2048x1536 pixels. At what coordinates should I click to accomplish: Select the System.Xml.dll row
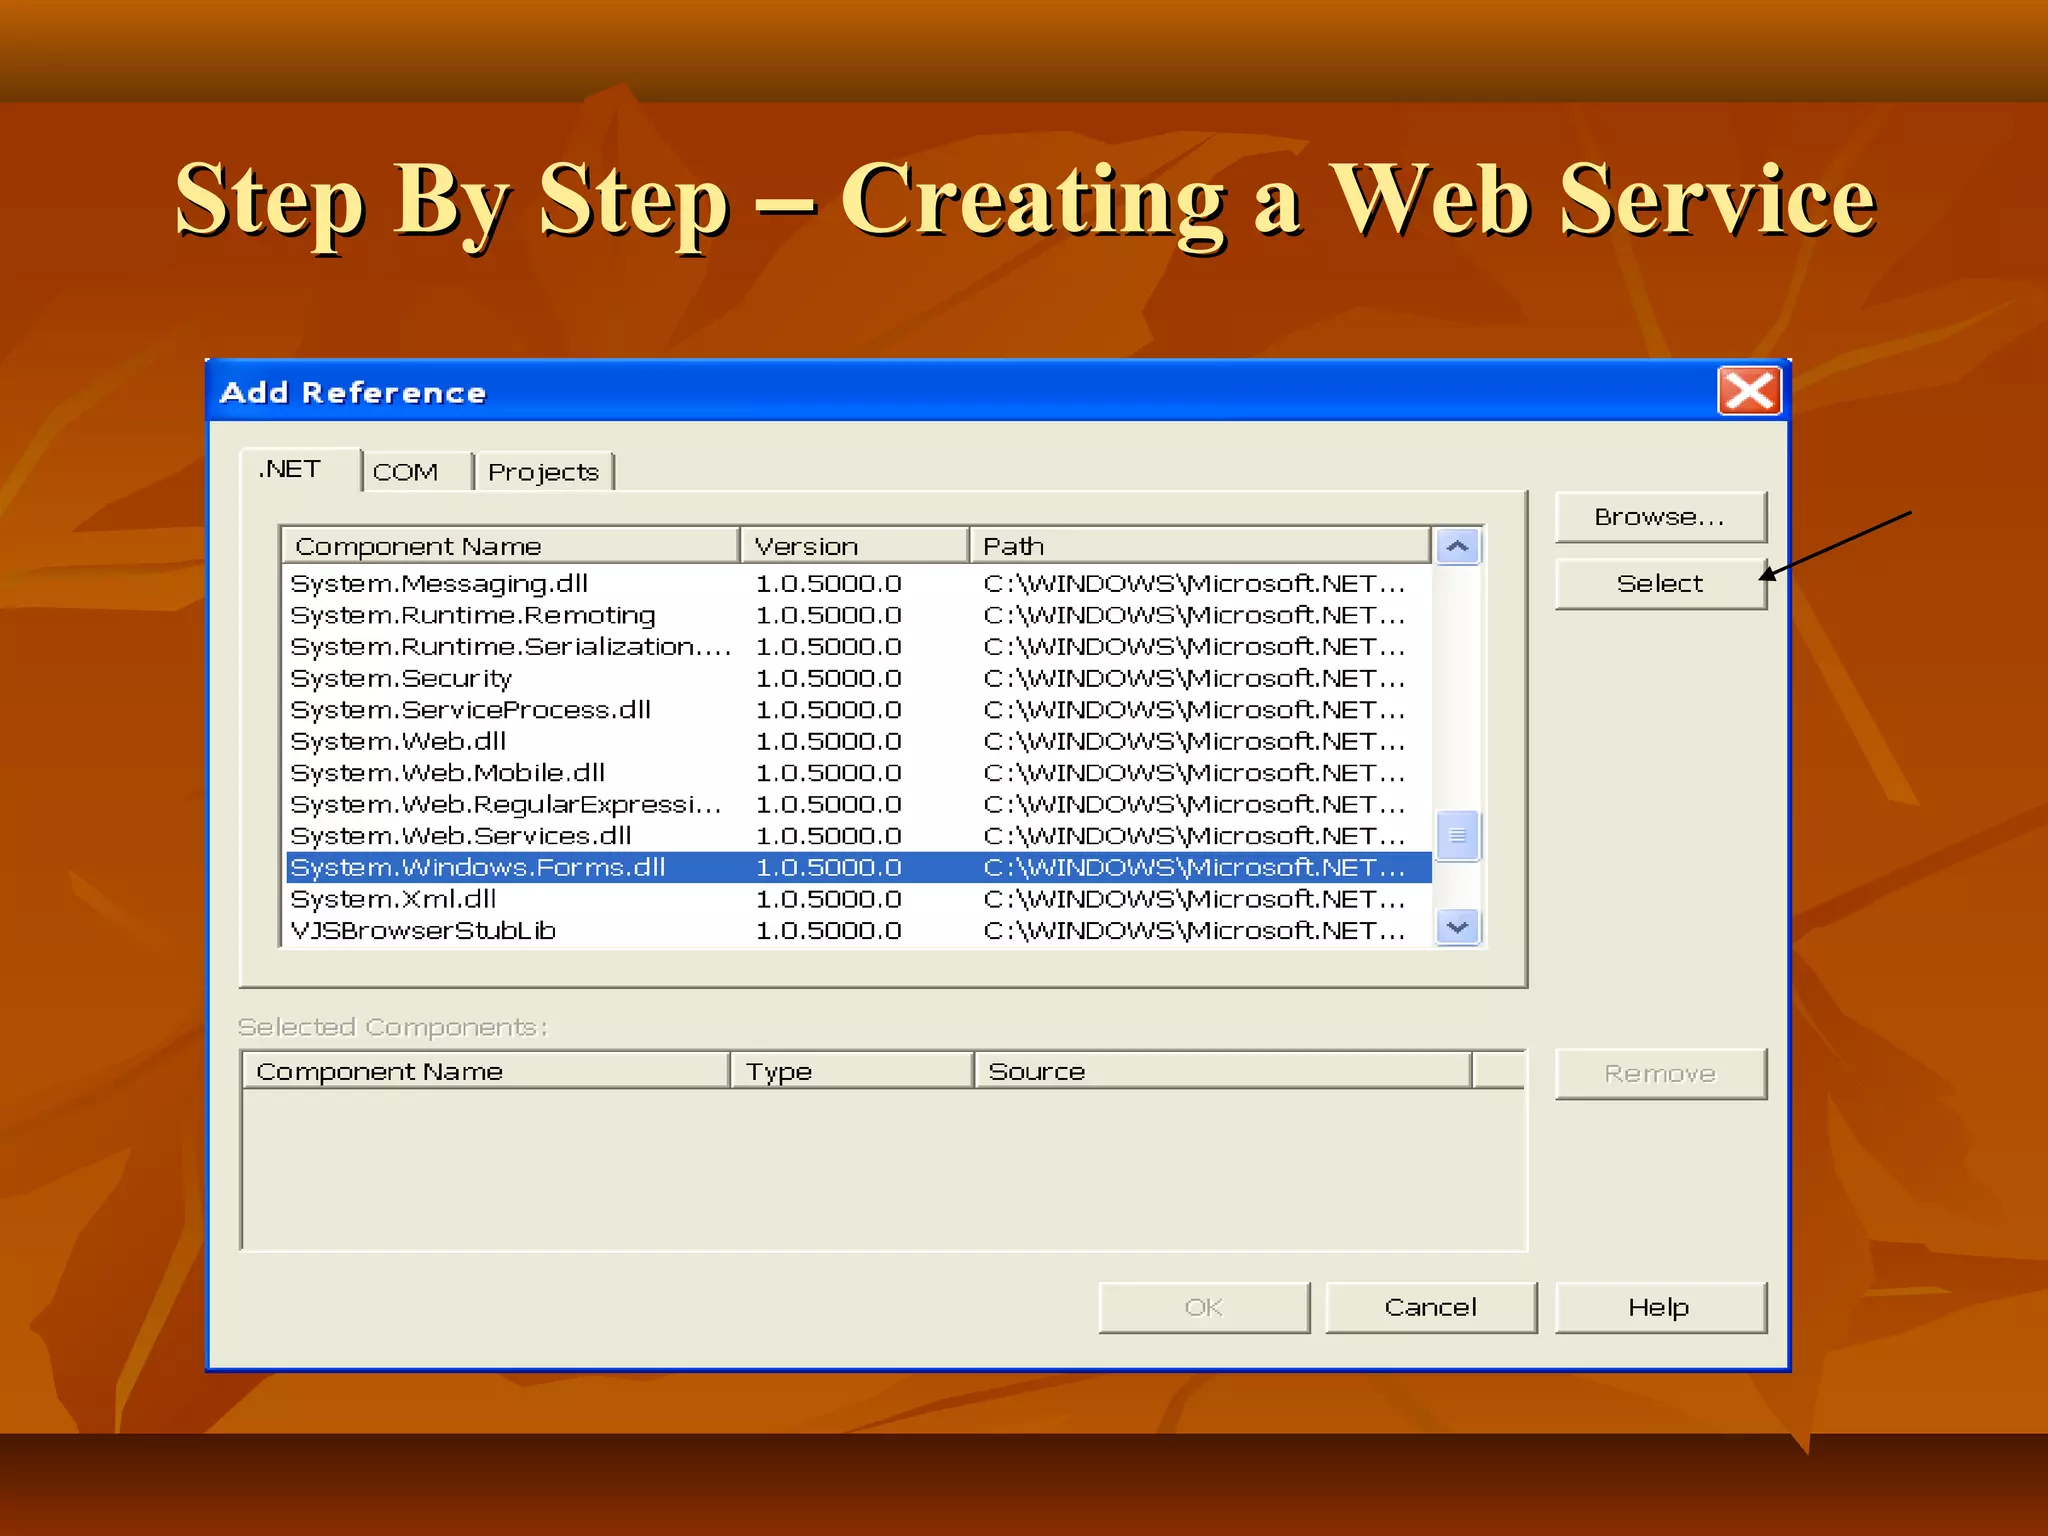(x=859, y=899)
